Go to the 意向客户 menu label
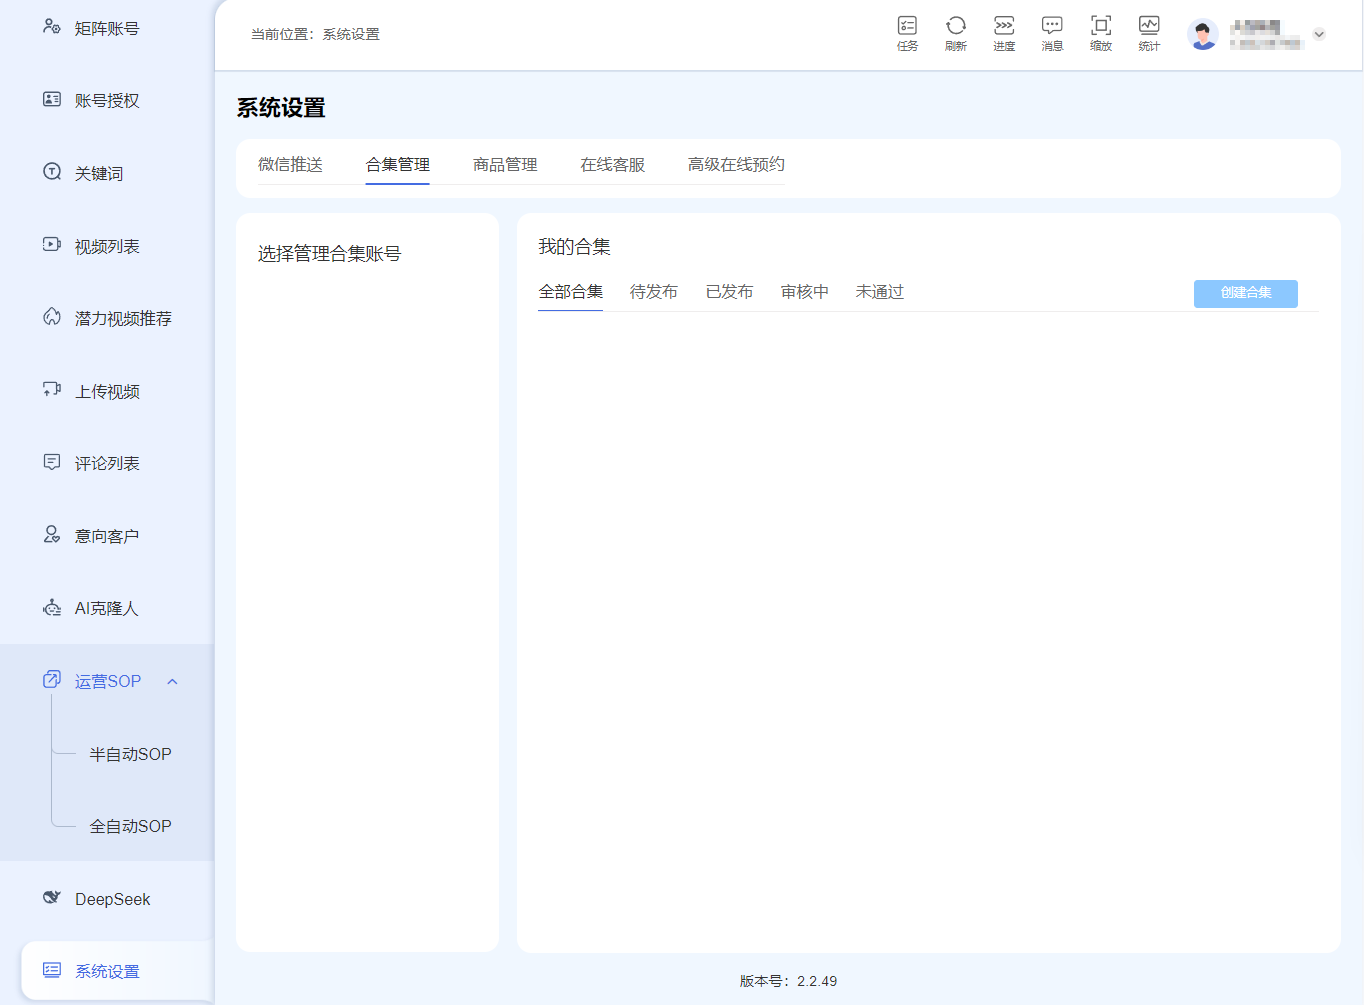 [107, 536]
